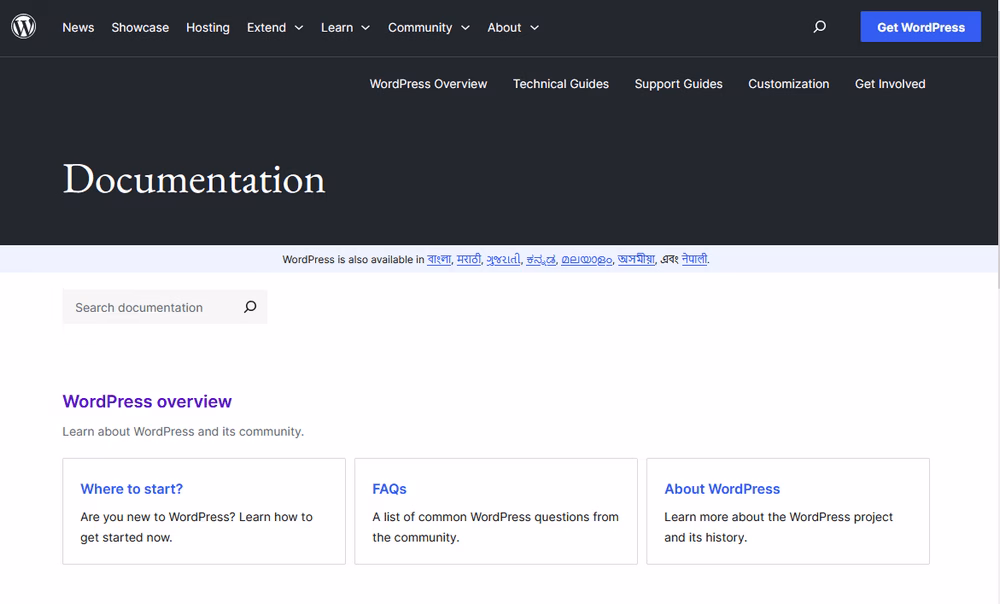Open the WordPress overview heading link
The image size is (1000, 604).
[x=147, y=401]
